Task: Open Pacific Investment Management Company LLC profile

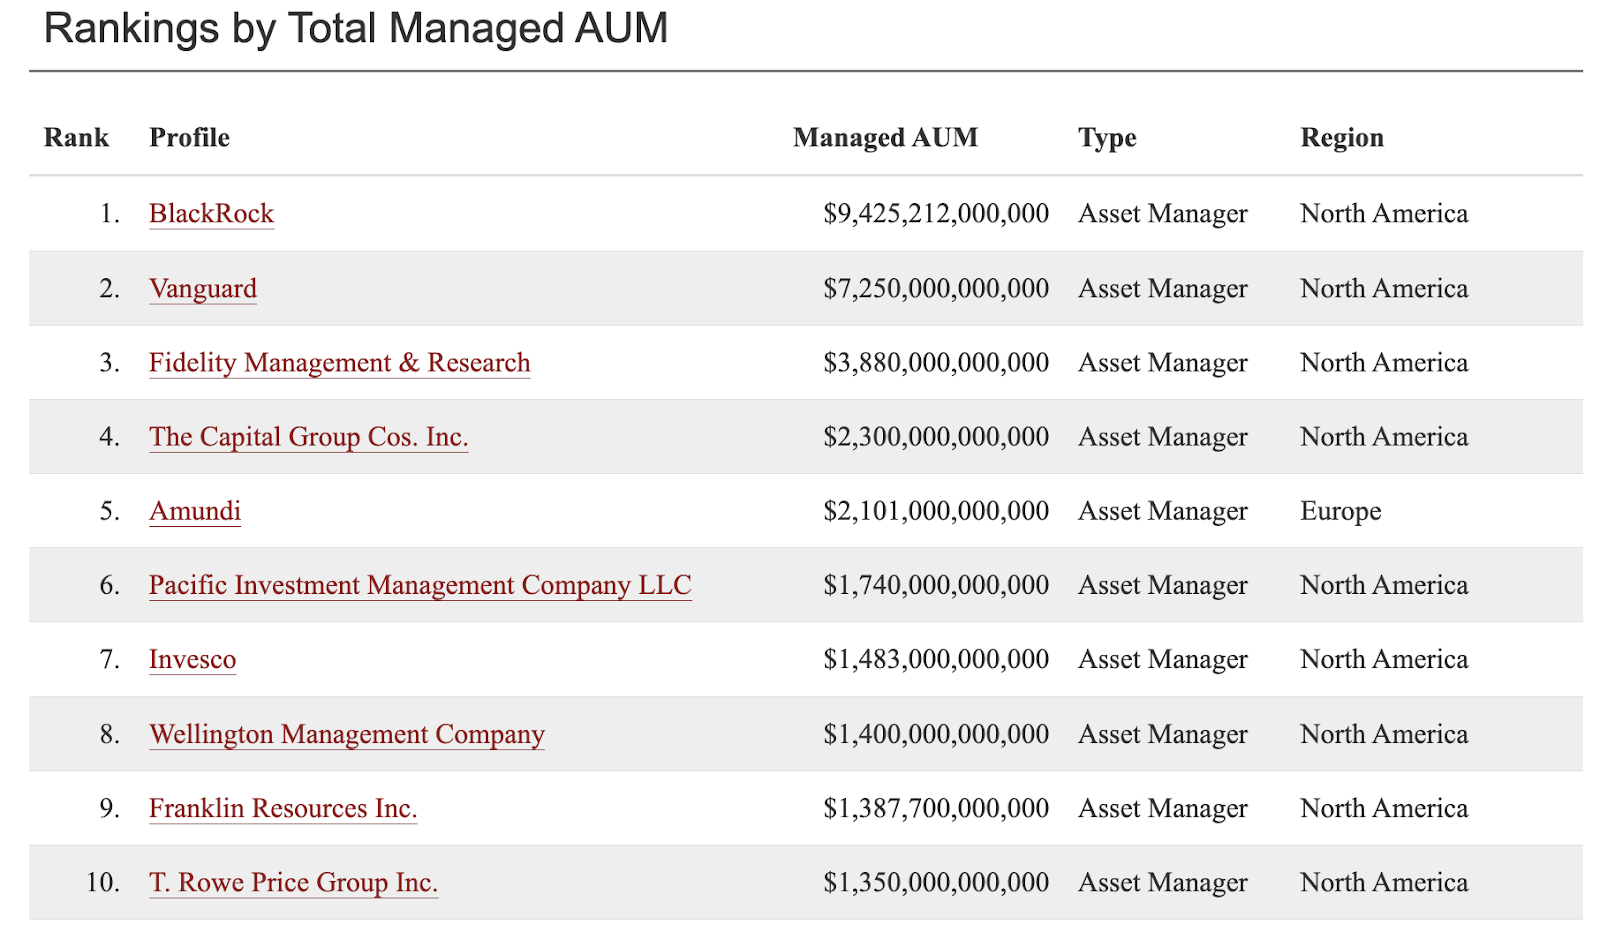Action: (419, 585)
